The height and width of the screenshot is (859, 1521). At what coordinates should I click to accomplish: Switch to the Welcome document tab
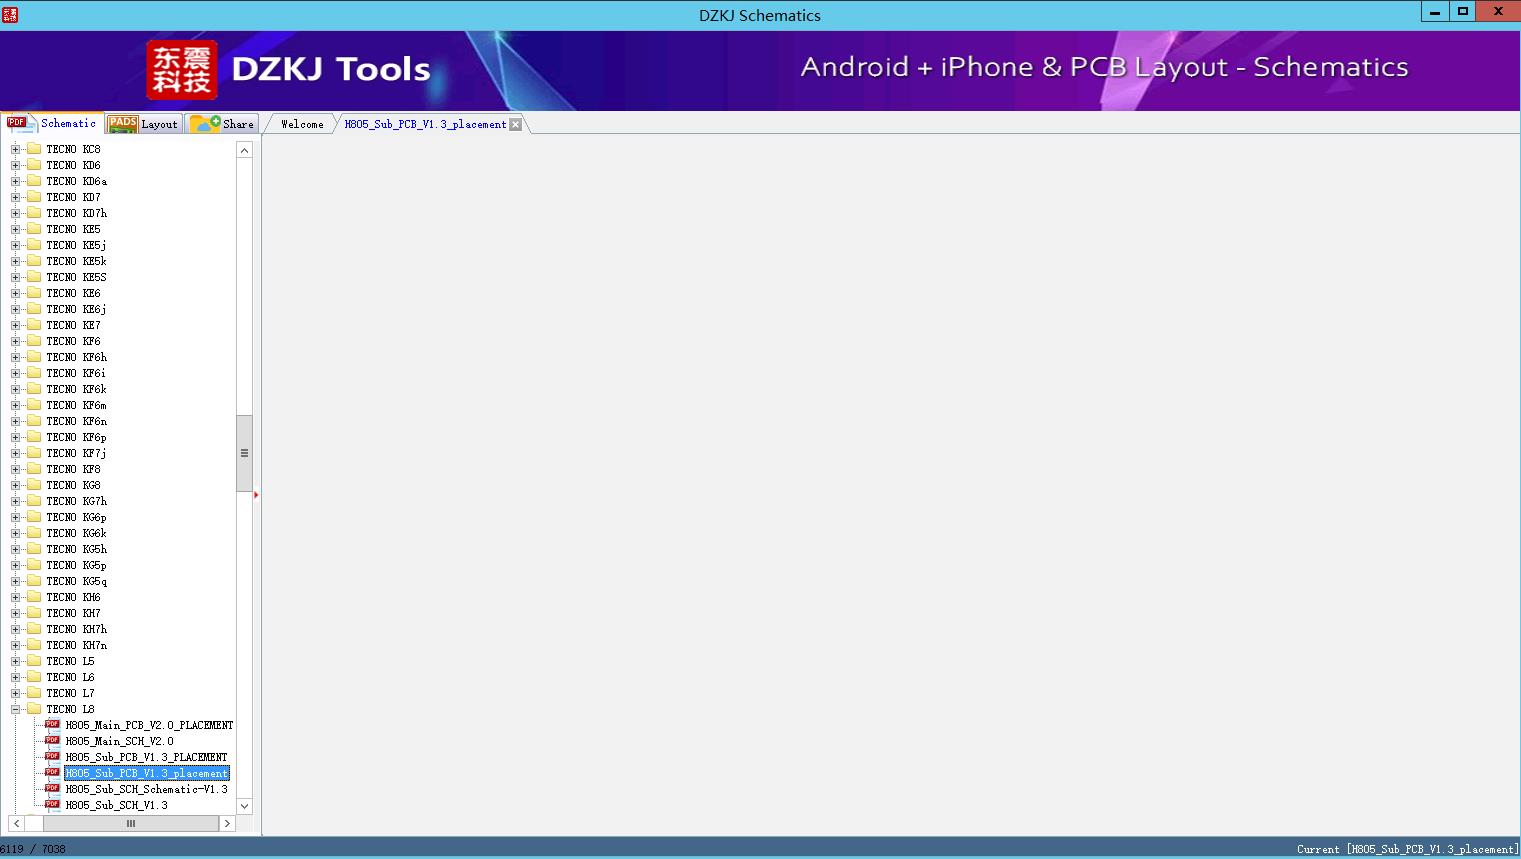click(302, 124)
